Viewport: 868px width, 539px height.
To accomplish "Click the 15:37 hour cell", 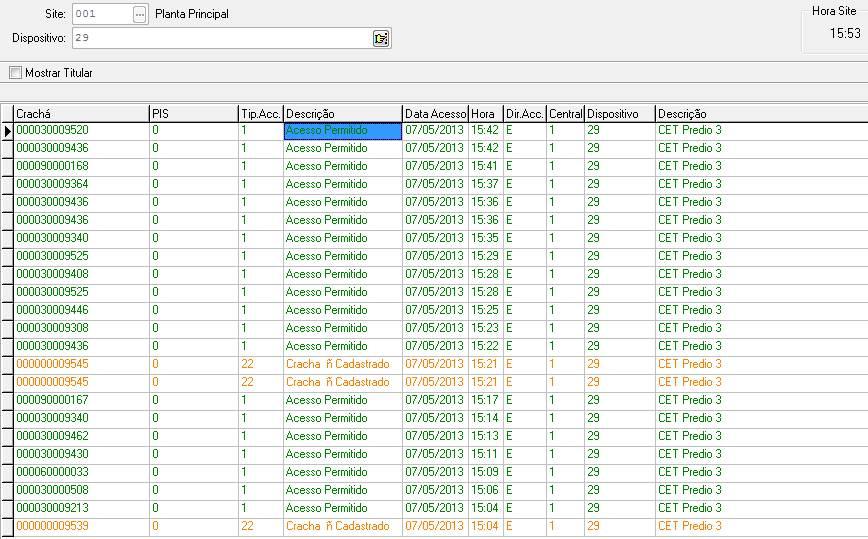I will tap(485, 184).
